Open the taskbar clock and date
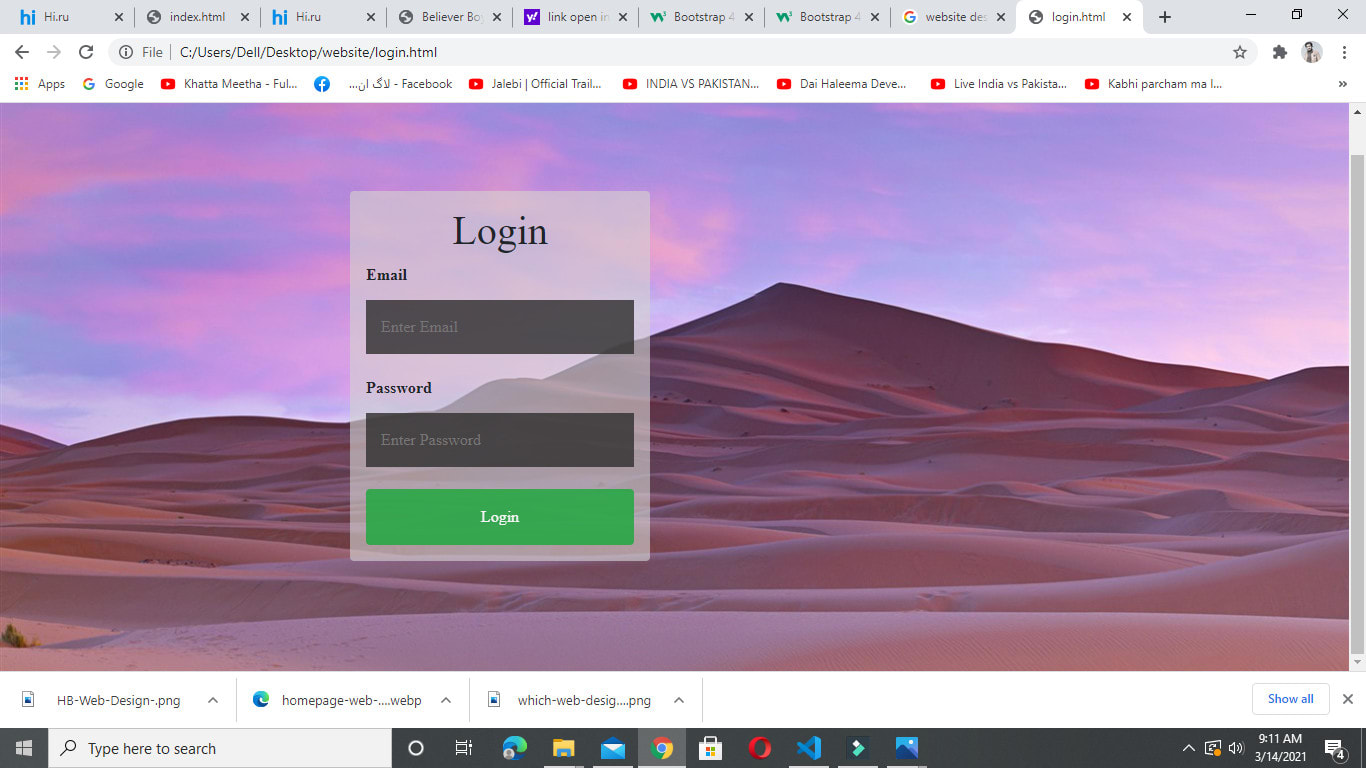Image resolution: width=1366 pixels, height=768 pixels. click(1280, 748)
